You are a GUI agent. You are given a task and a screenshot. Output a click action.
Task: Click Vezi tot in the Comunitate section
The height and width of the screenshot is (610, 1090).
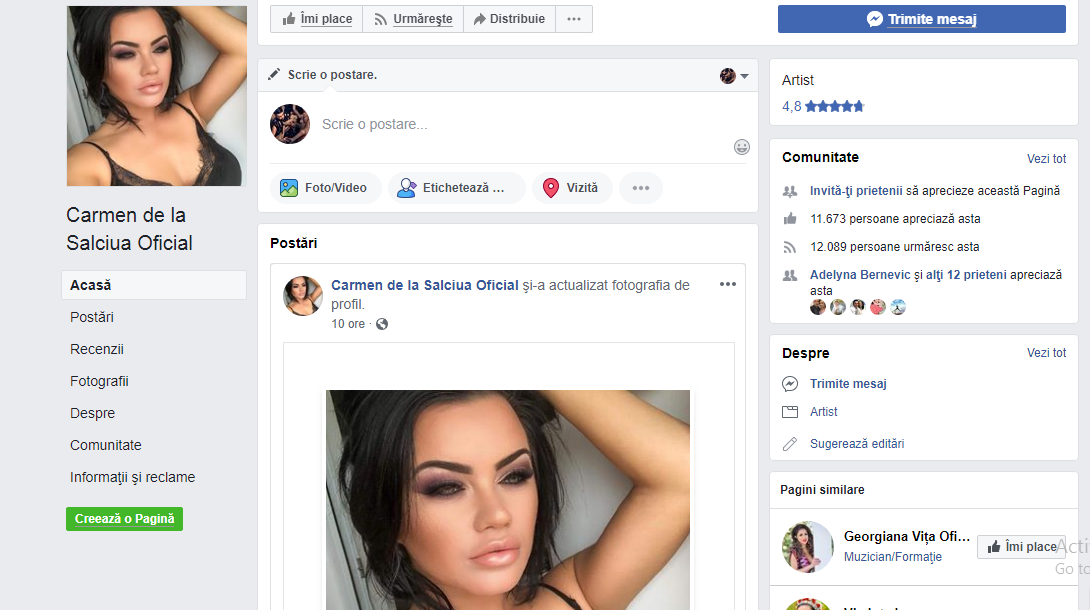[x=1046, y=158]
